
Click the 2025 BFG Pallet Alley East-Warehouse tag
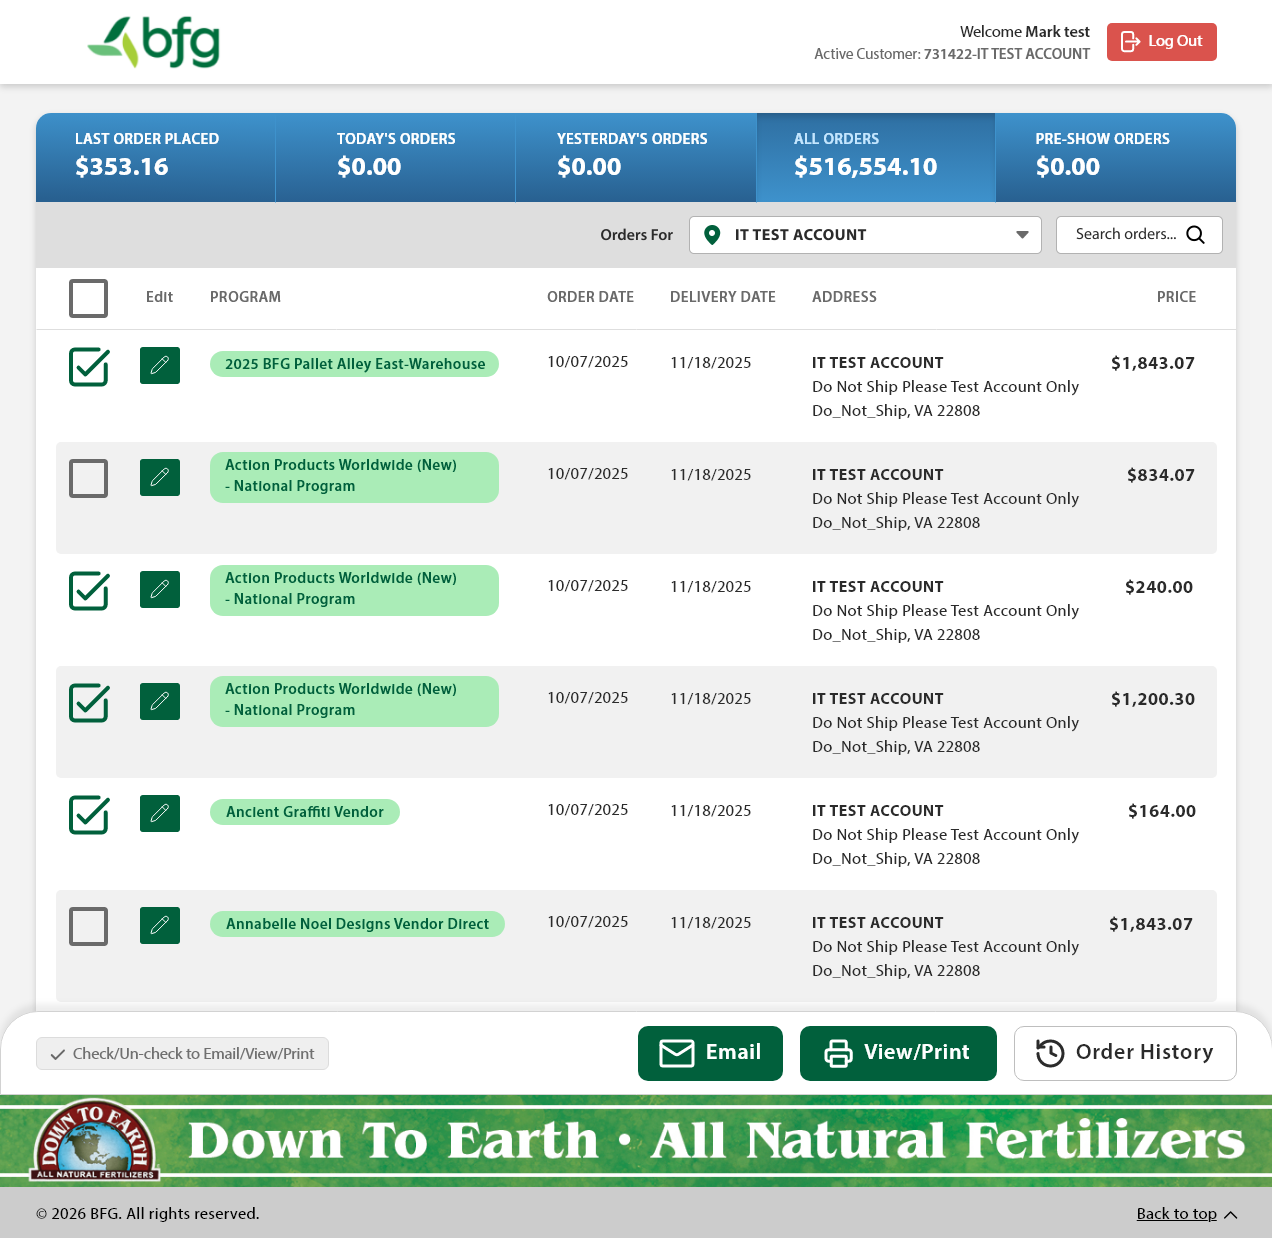[354, 364]
